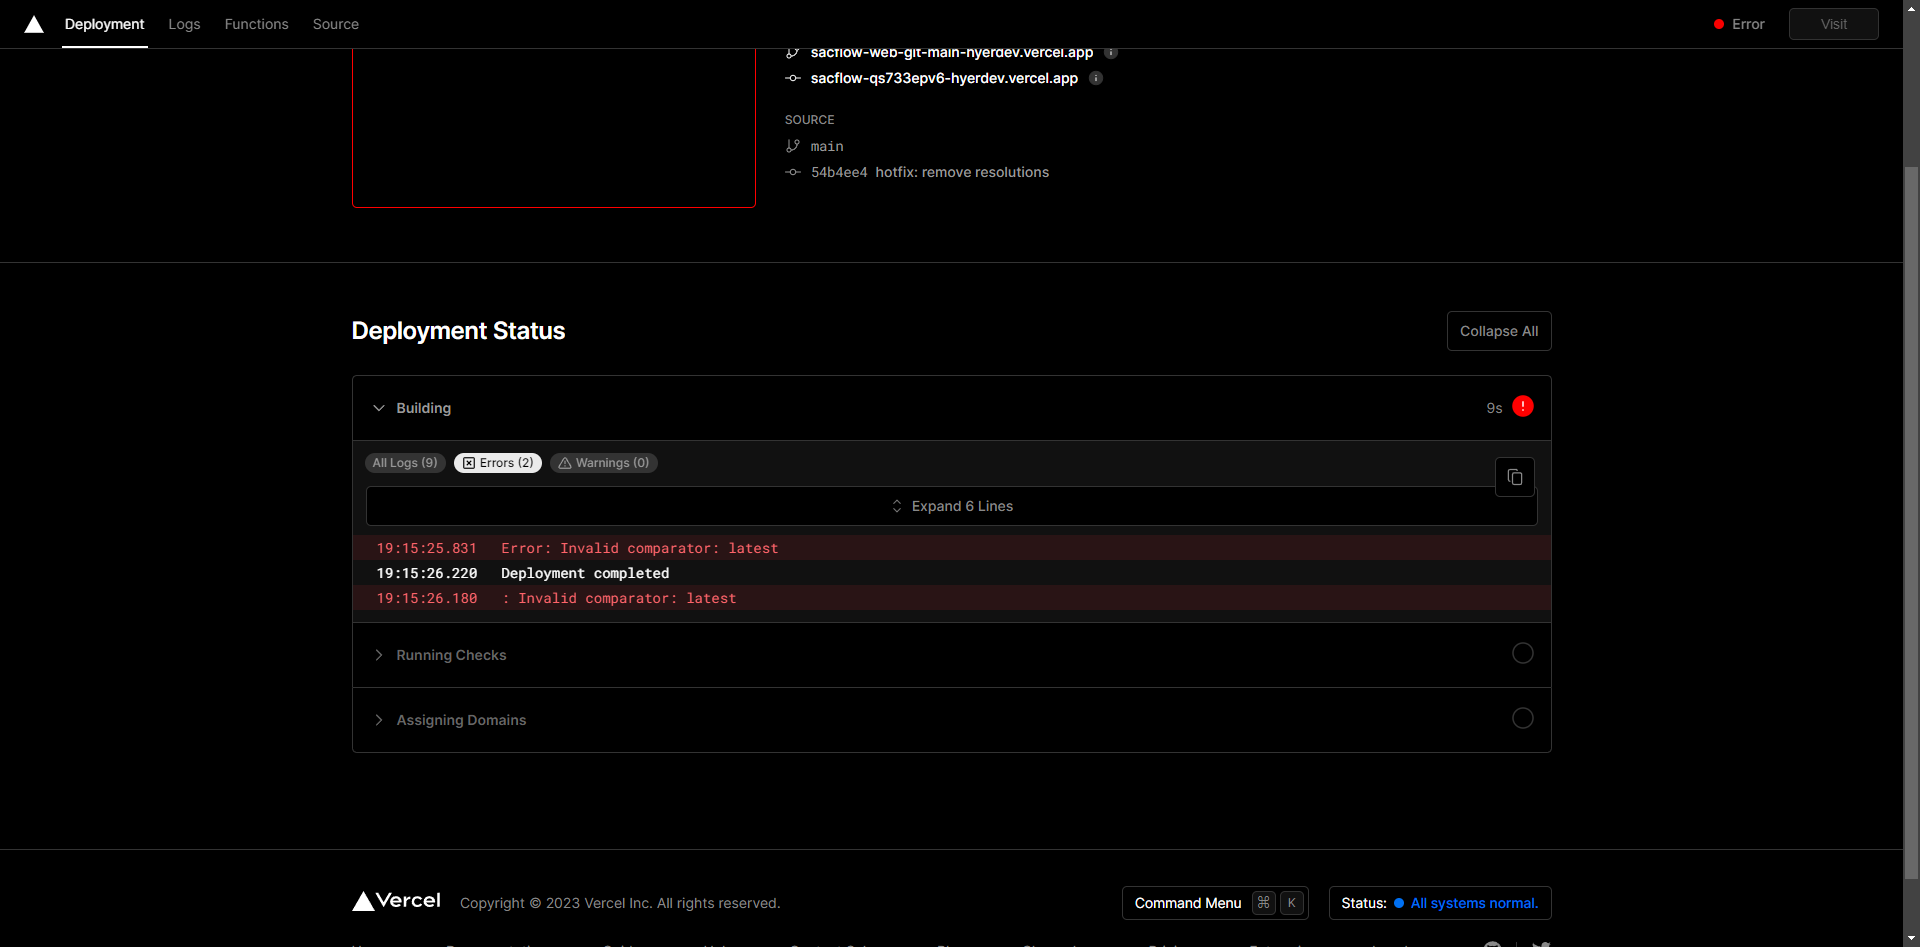Click the branch icon beside main
Image resolution: width=1920 pixels, height=947 pixels.
click(793, 146)
